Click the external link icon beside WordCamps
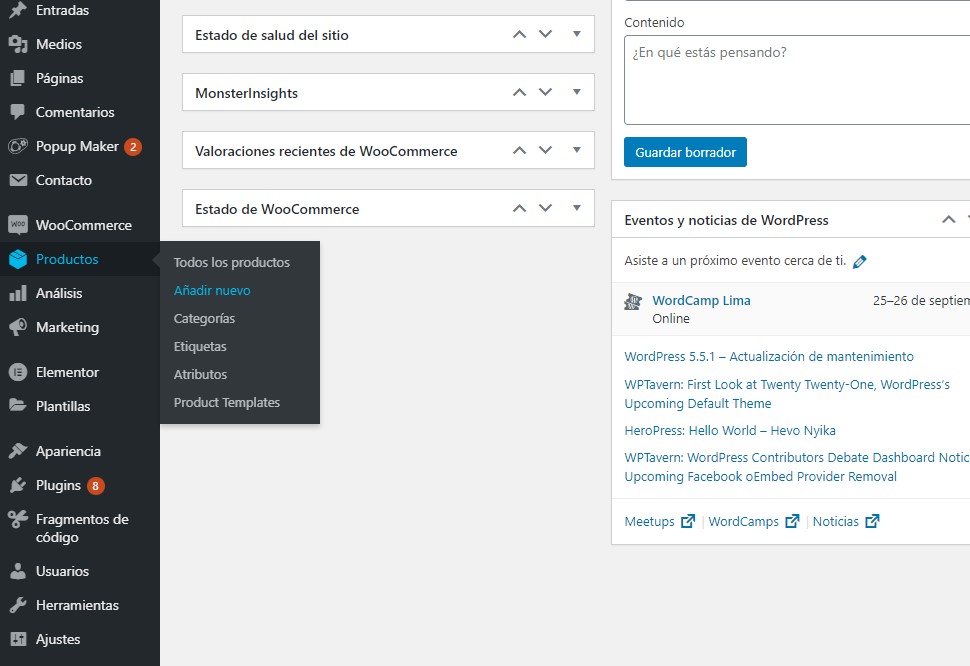This screenshot has width=970, height=666. pos(792,521)
